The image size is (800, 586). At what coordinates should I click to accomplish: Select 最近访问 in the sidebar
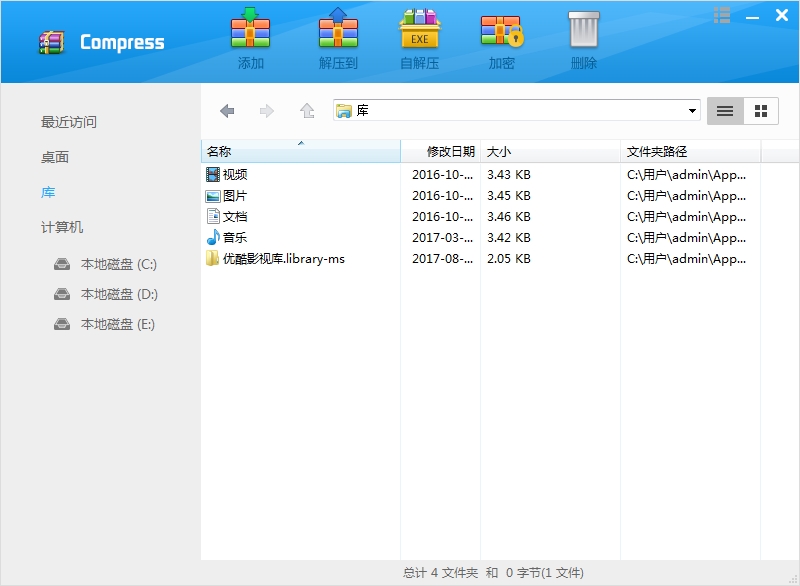(68, 122)
